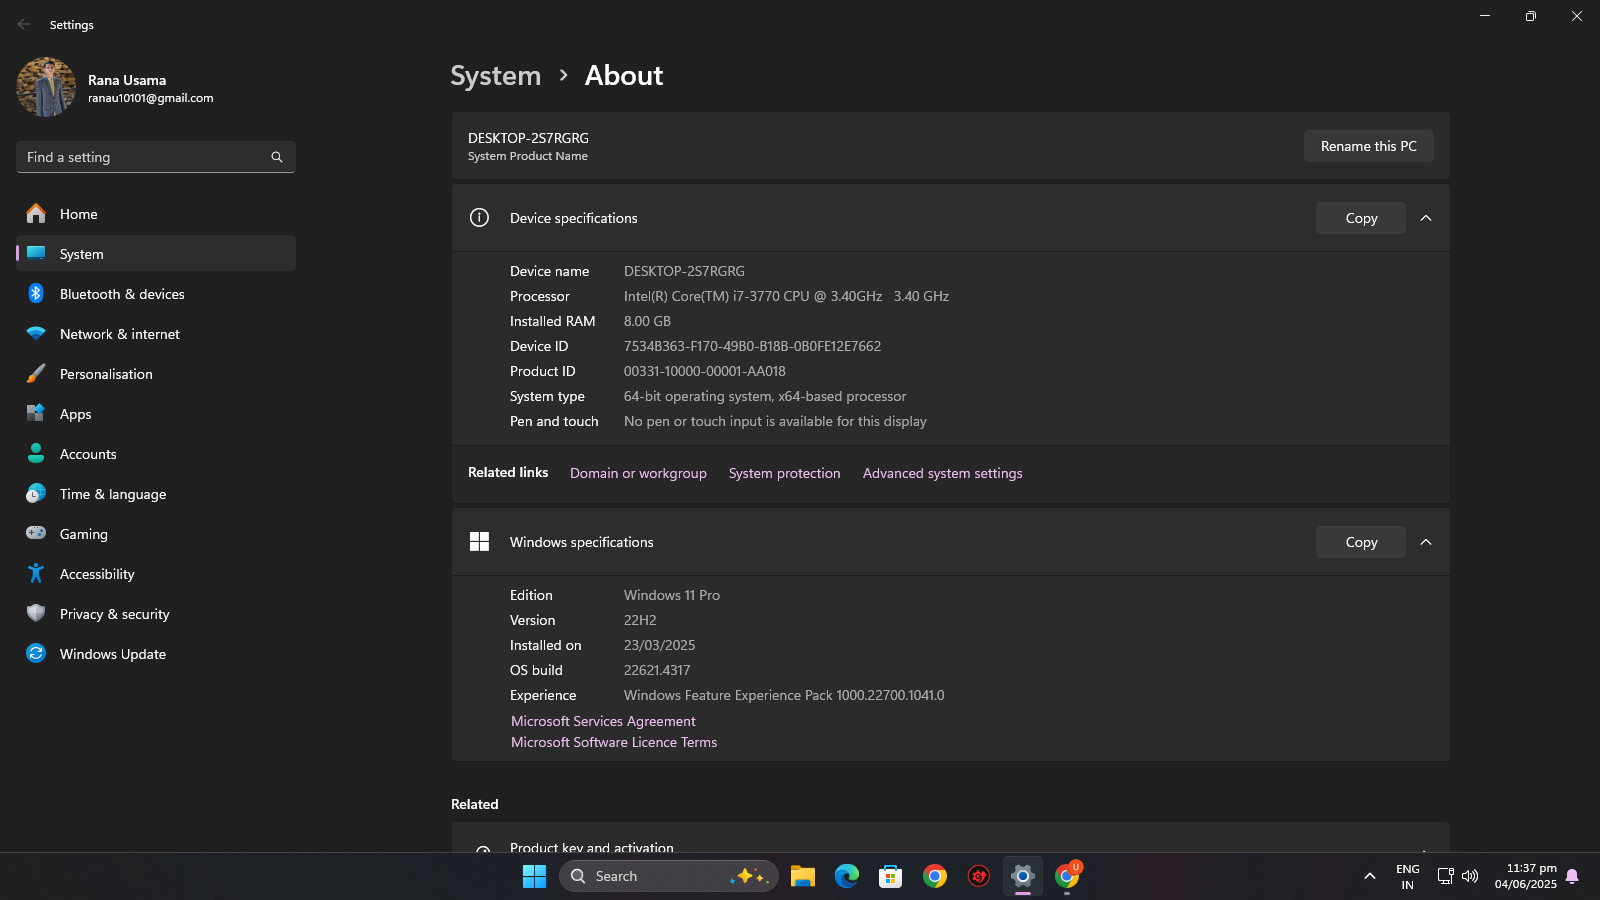Image resolution: width=1600 pixels, height=900 pixels.
Task: Select System in the navigation pane
Action: 80,253
